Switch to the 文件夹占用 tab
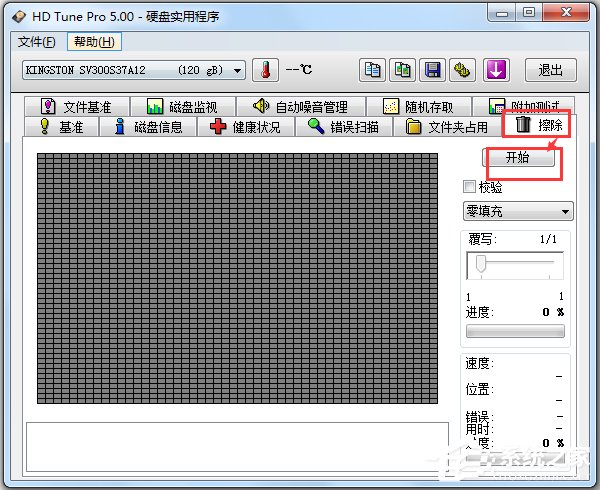The width and height of the screenshot is (600, 490). [448, 127]
